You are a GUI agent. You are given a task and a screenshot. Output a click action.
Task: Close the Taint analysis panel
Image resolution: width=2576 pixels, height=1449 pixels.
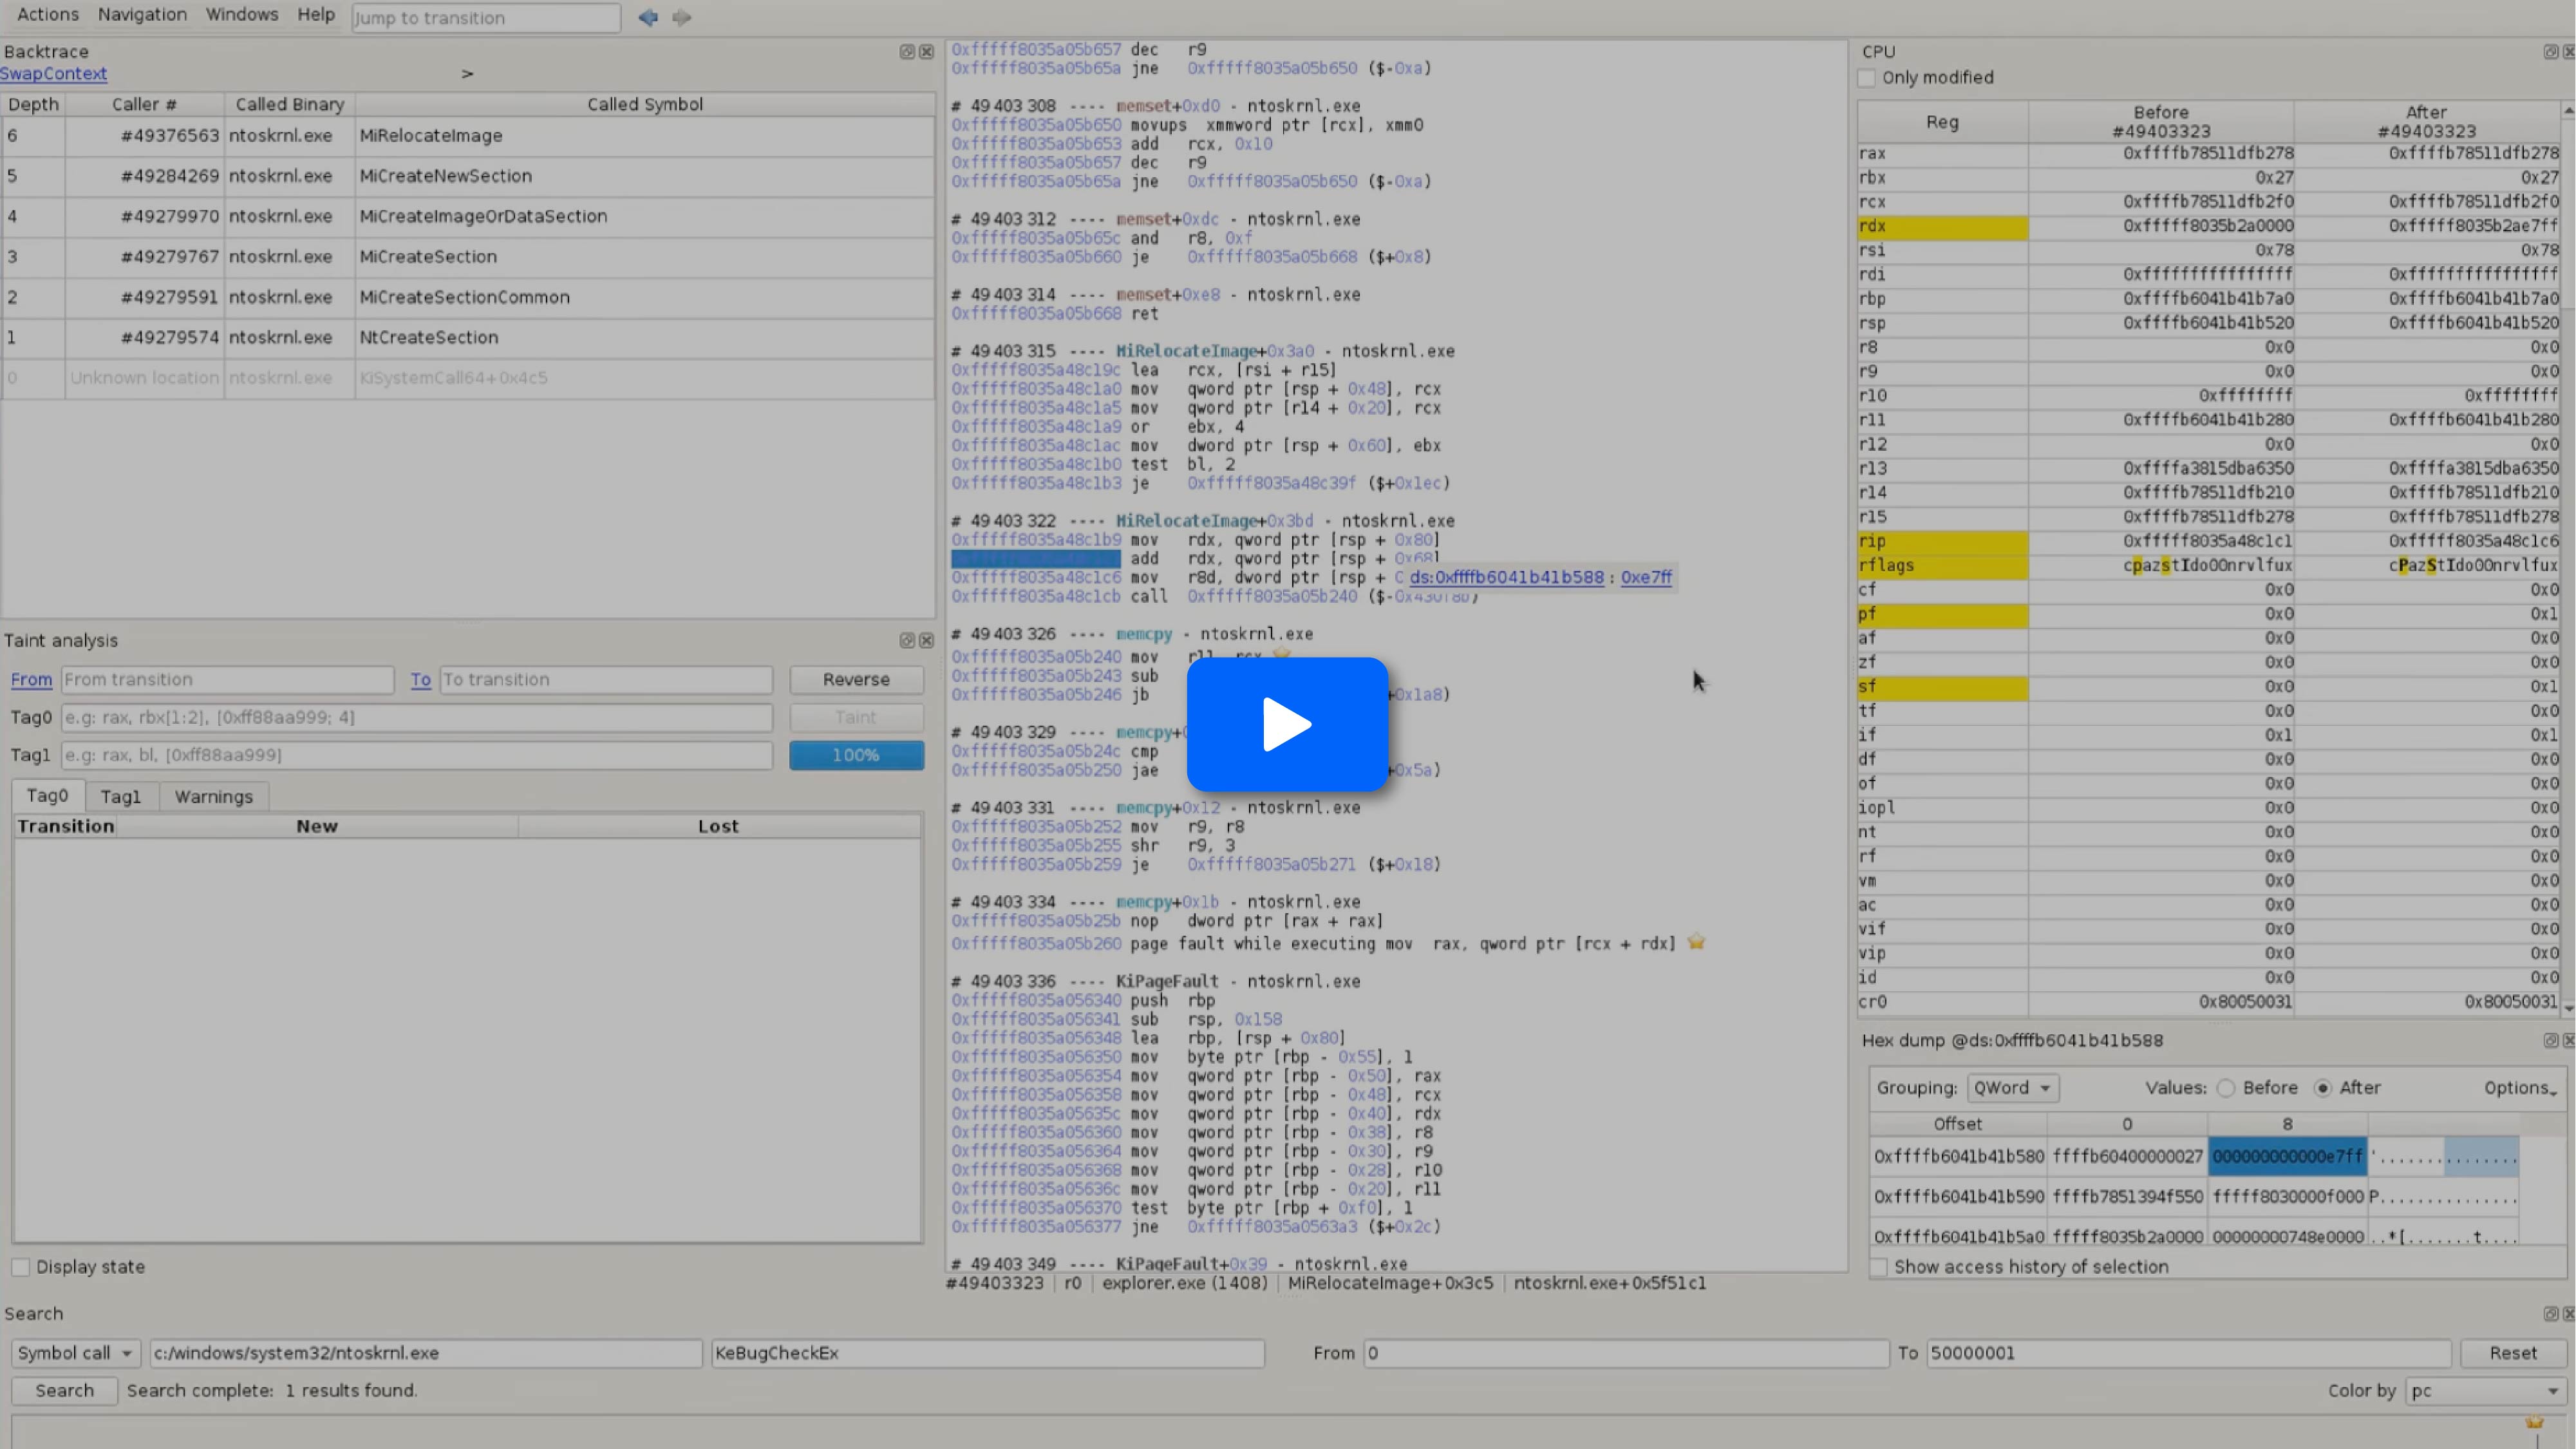(927, 640)
